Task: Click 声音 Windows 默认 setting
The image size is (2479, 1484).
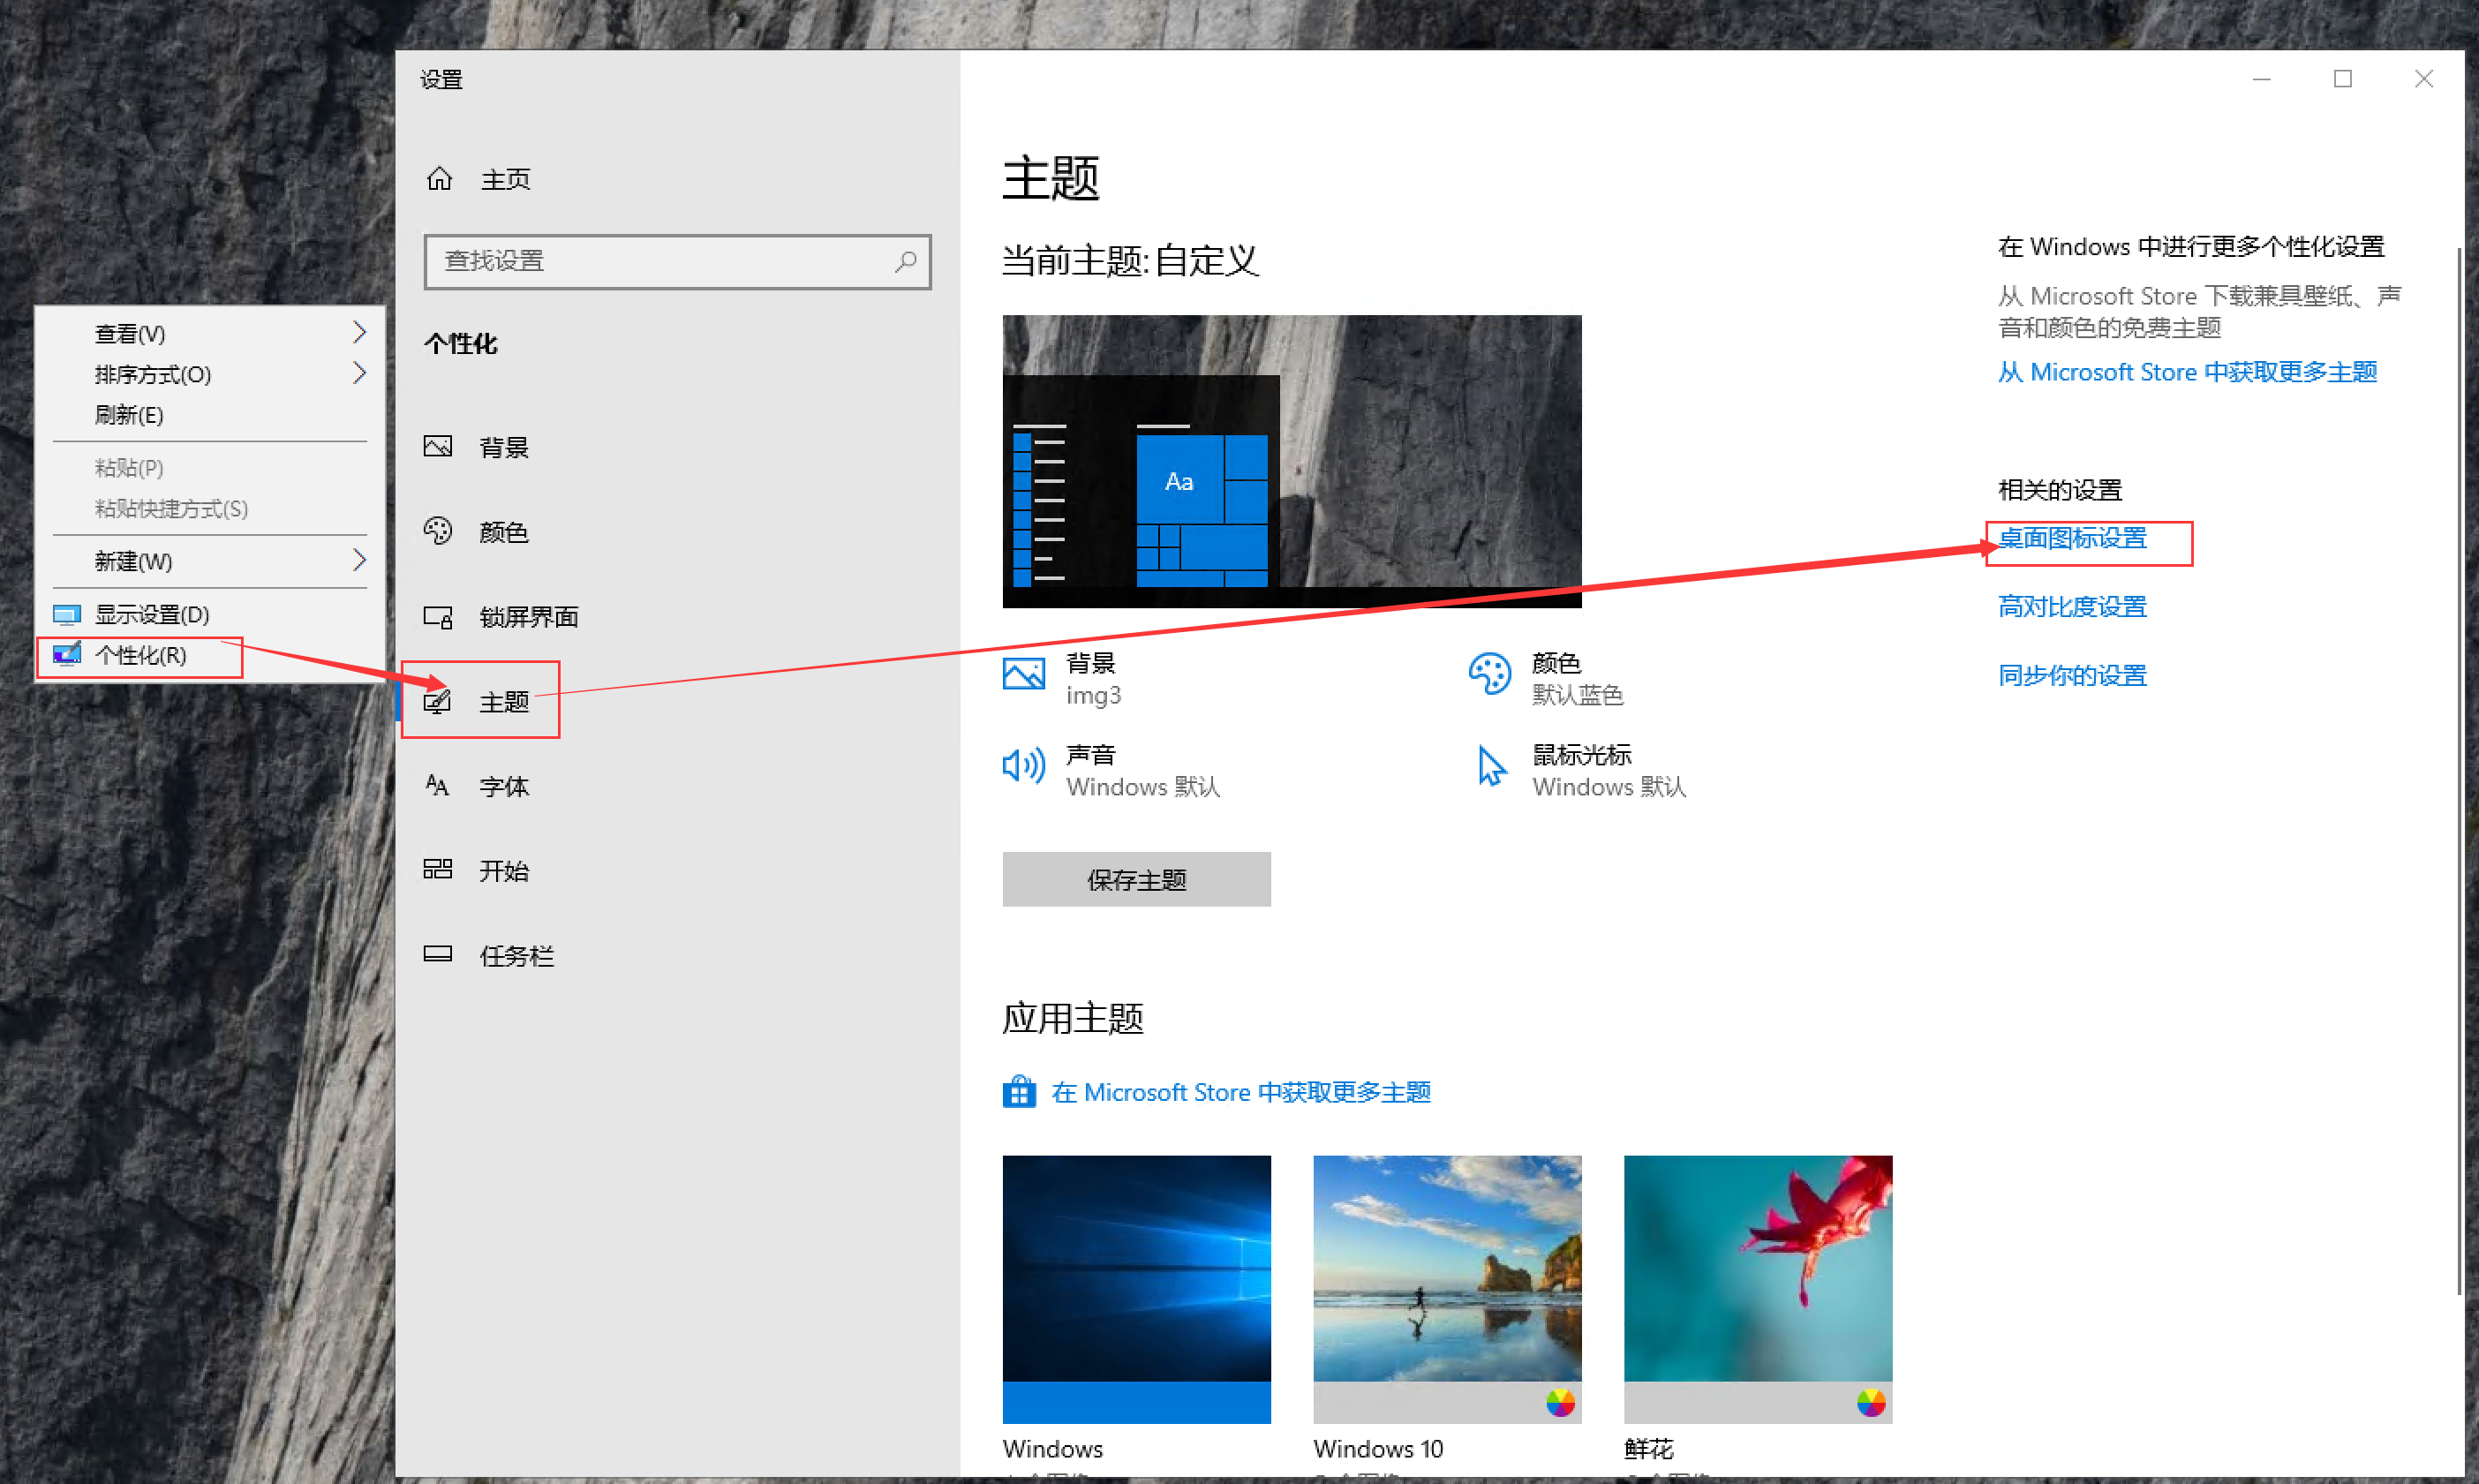Action: click(1142, 770)
